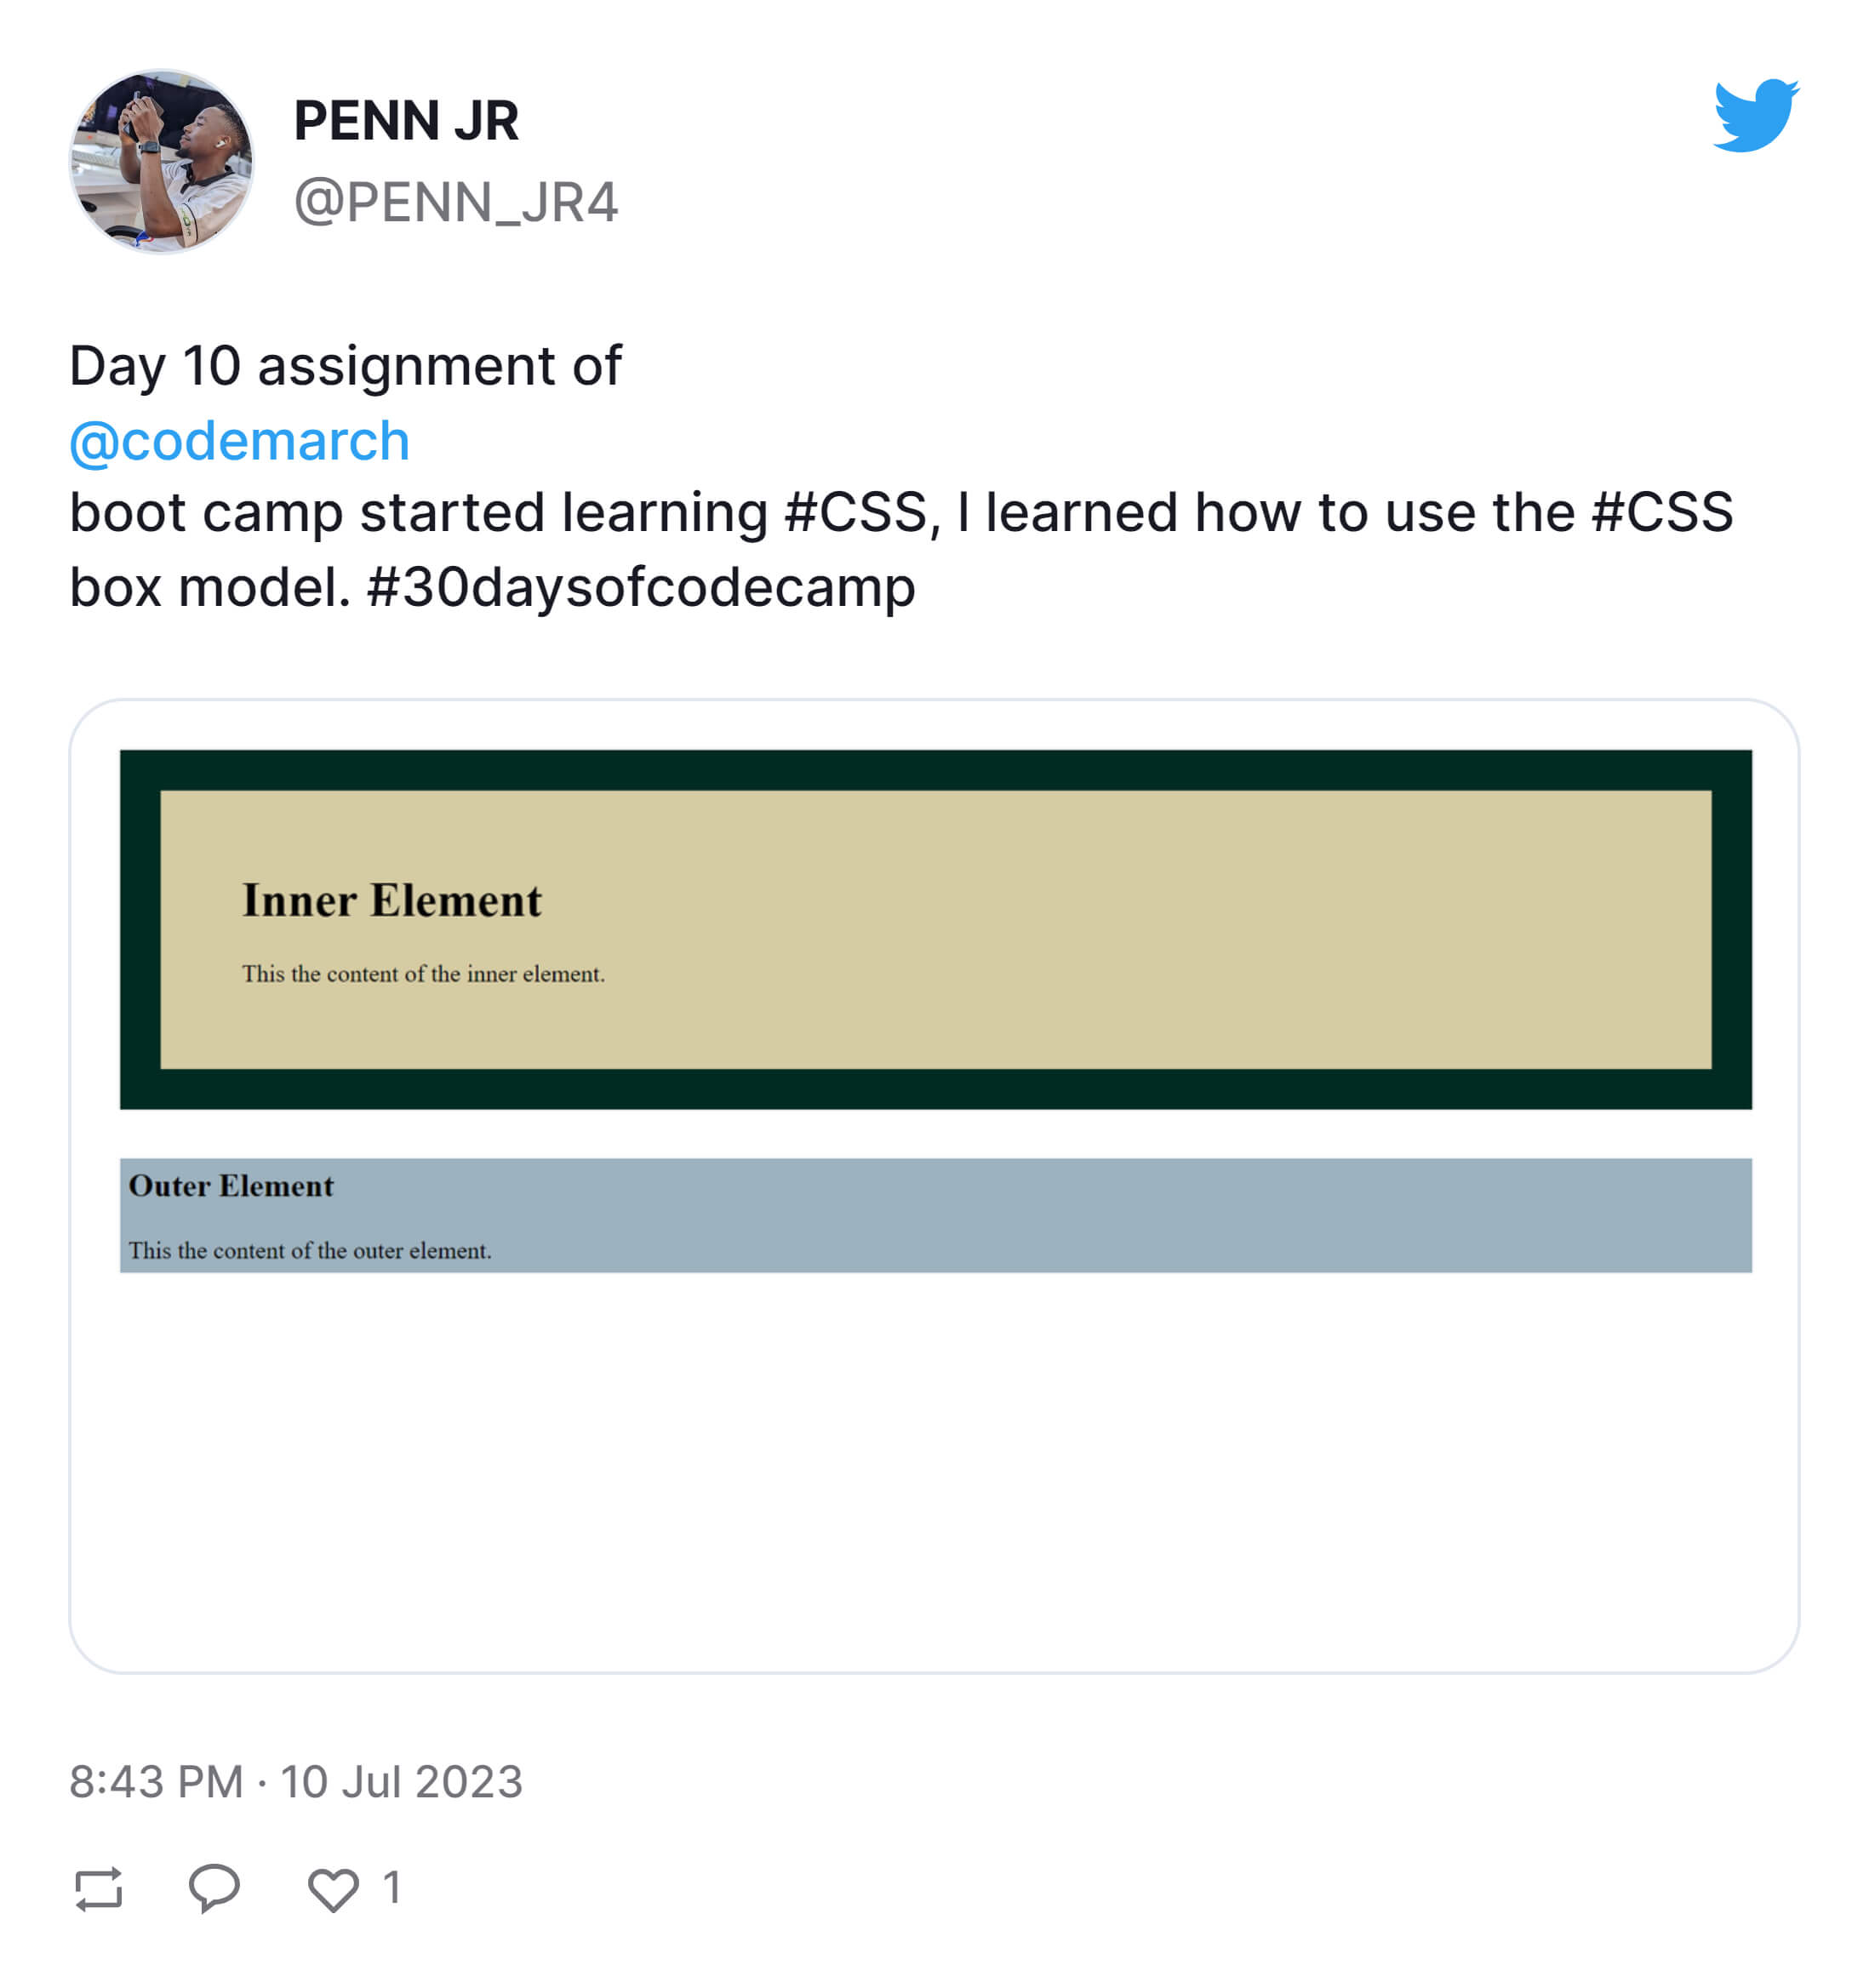This screenshot has width=1869, height=1988.
Task: Click the Outer Element heading in image
Action: [231, 1186]
